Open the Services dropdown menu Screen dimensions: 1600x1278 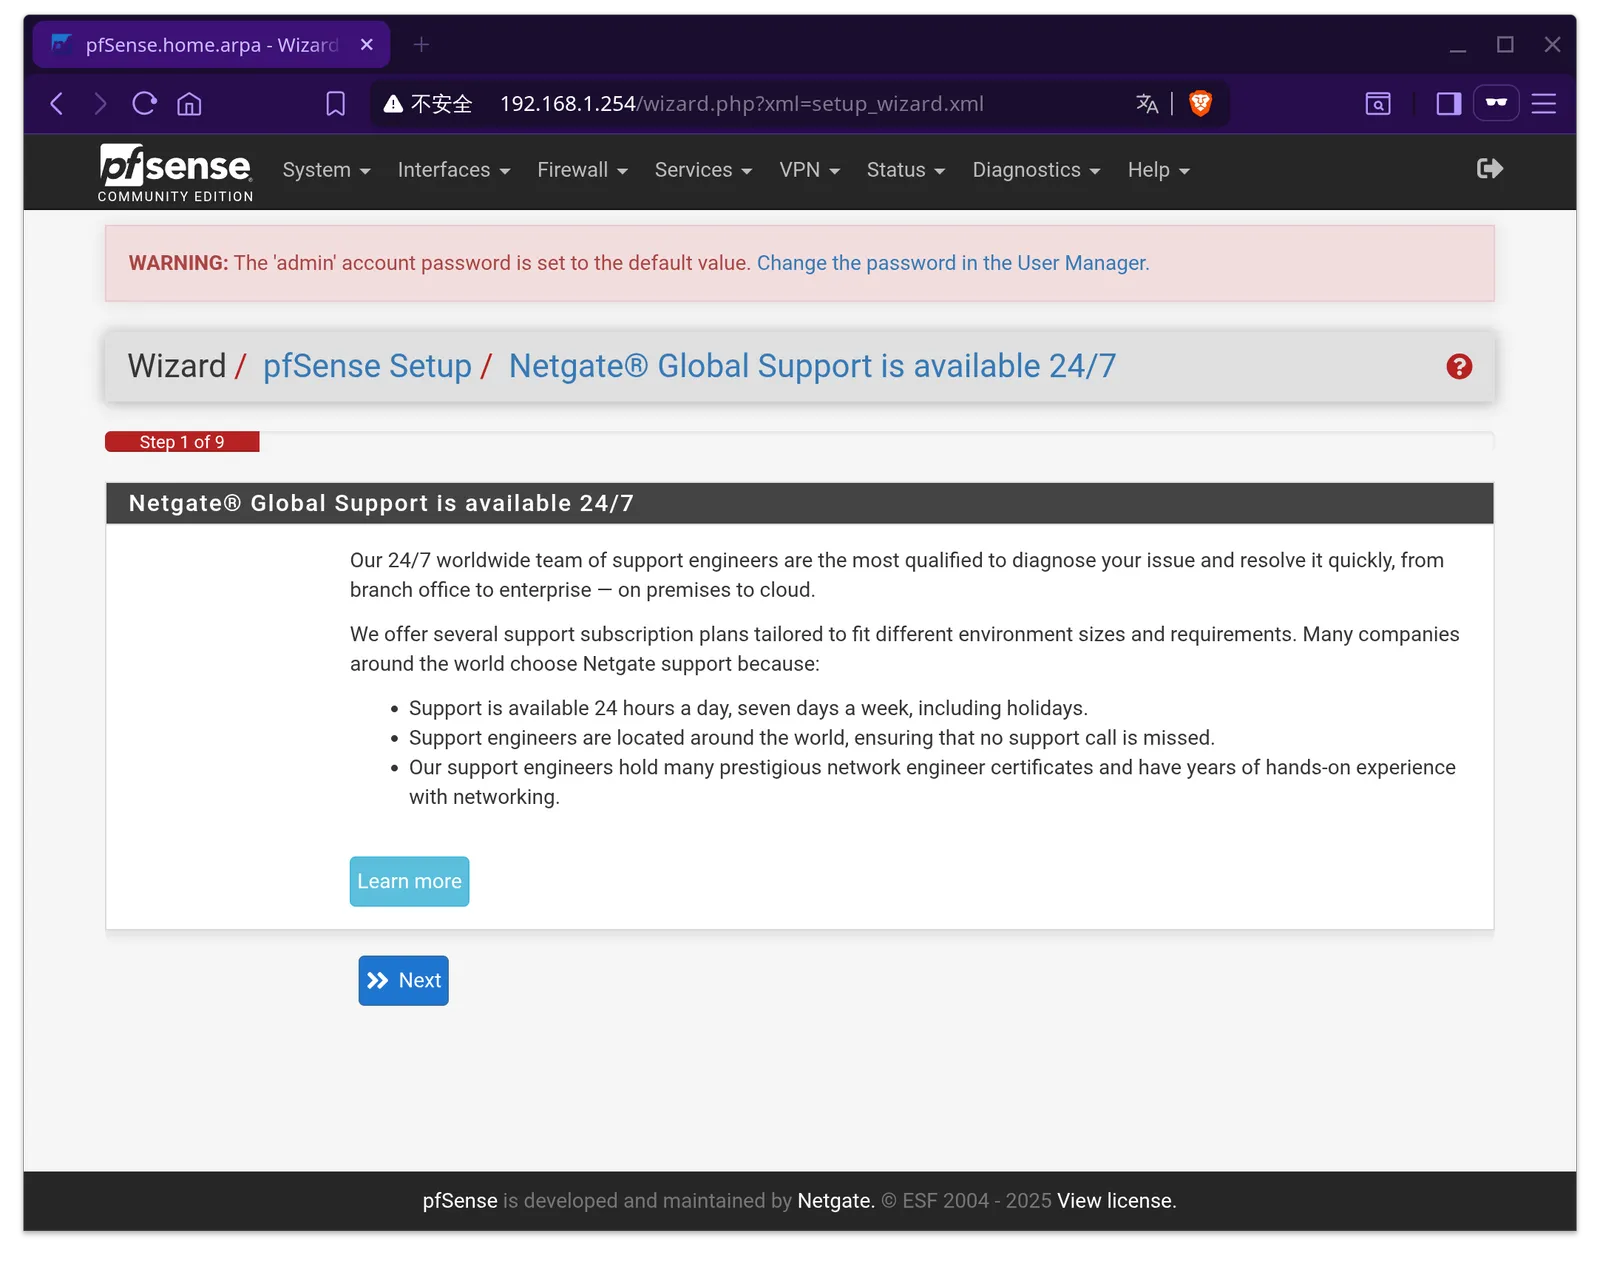tap(704, 170)
